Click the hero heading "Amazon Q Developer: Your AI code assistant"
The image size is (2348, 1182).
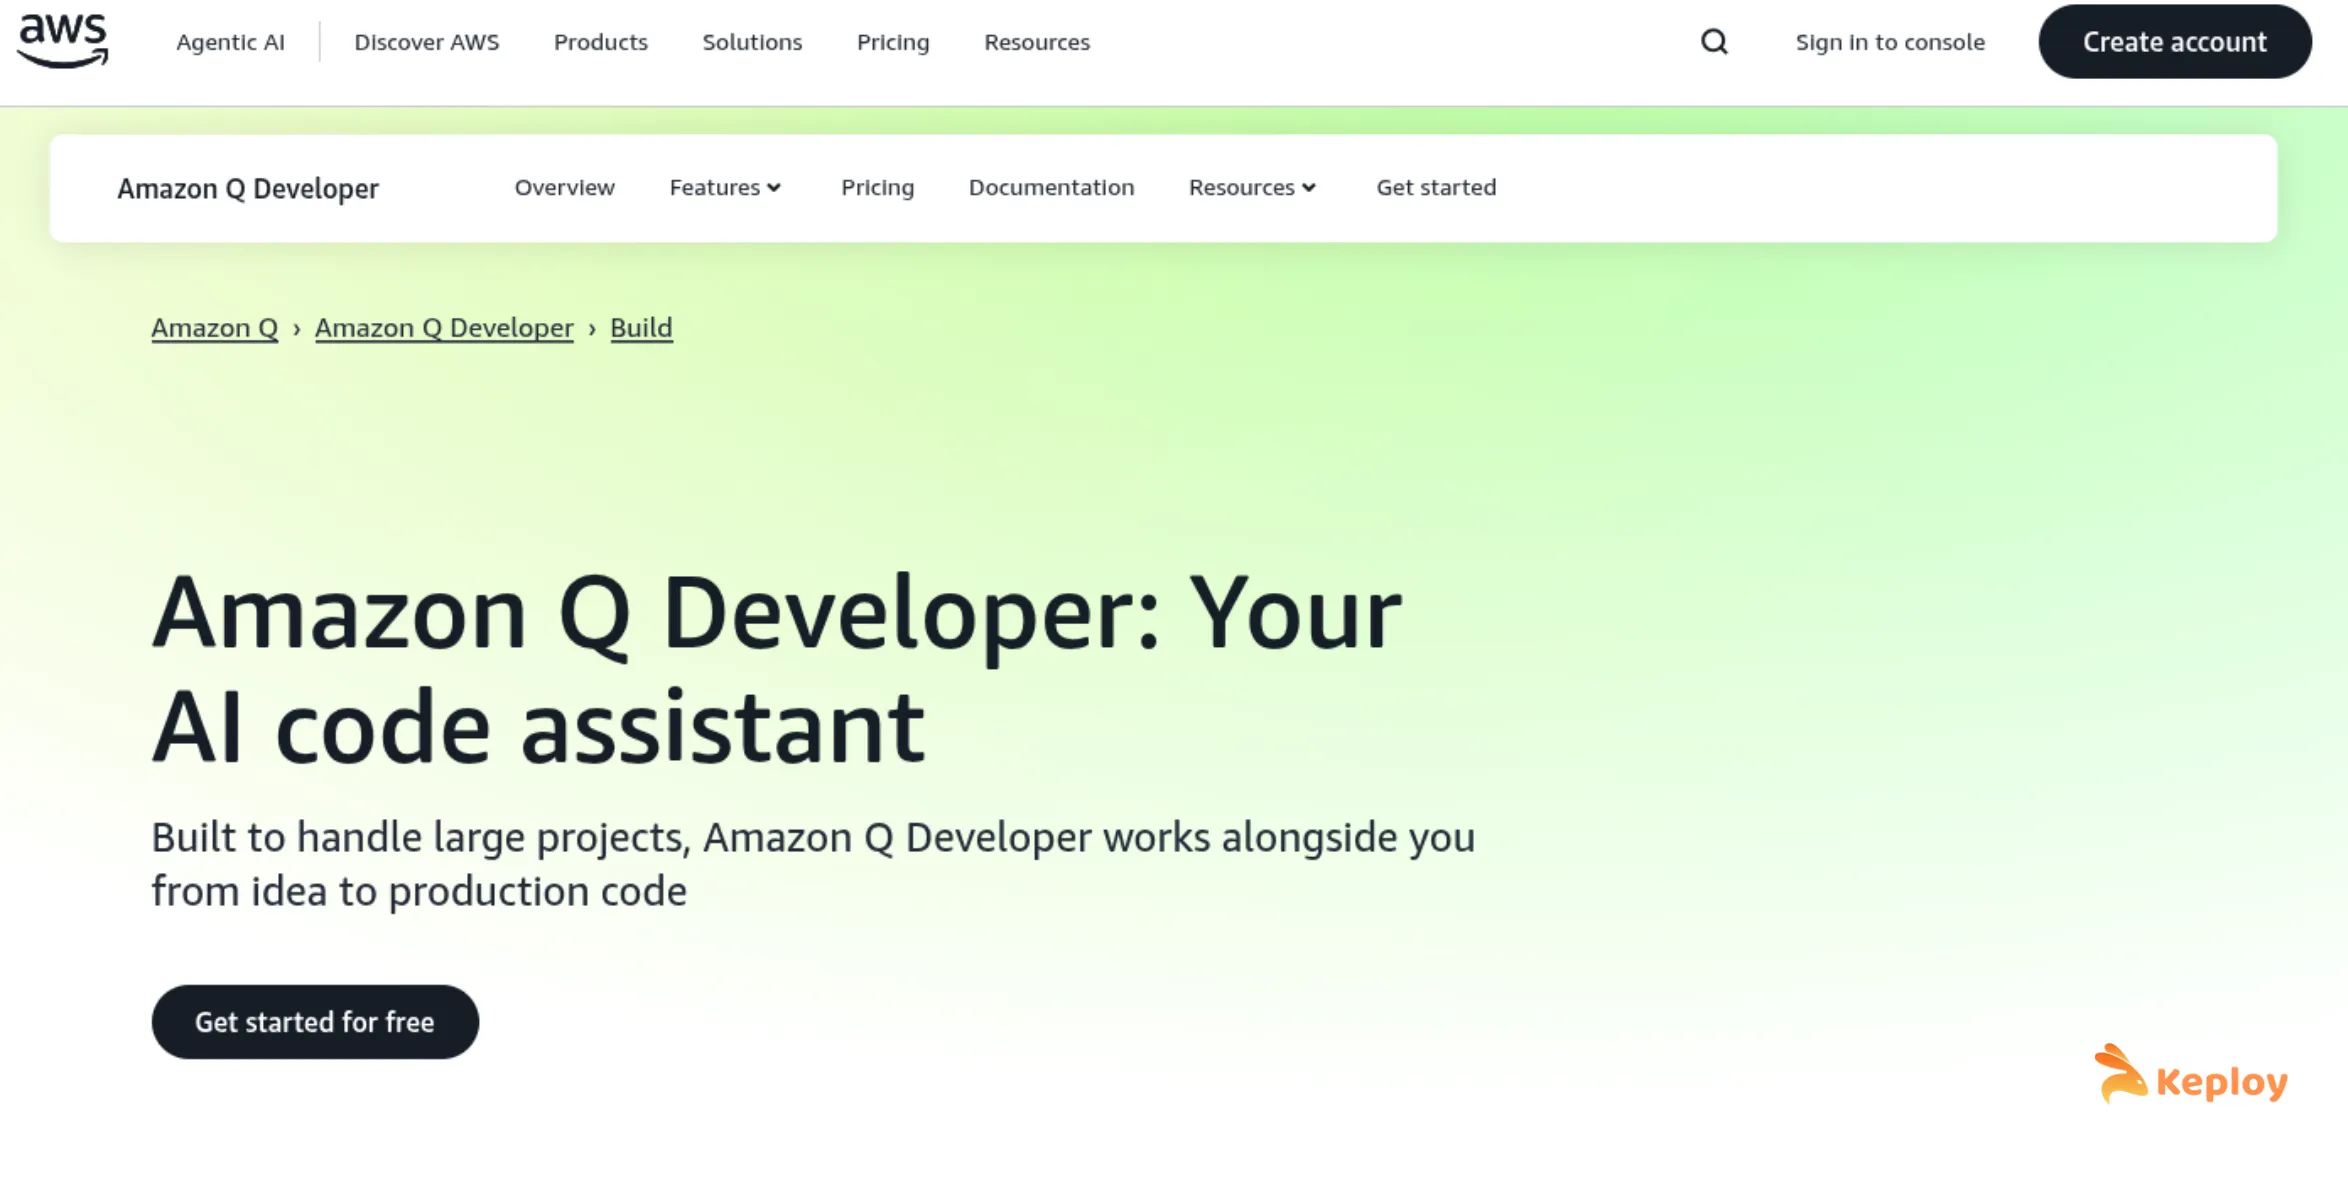[776, 669]
